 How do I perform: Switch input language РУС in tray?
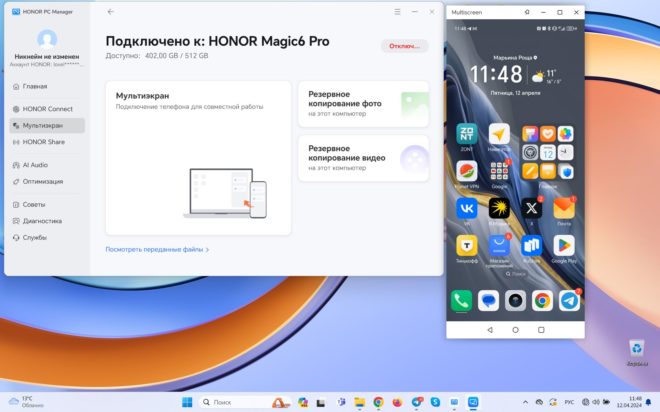[x=569, y=402]
